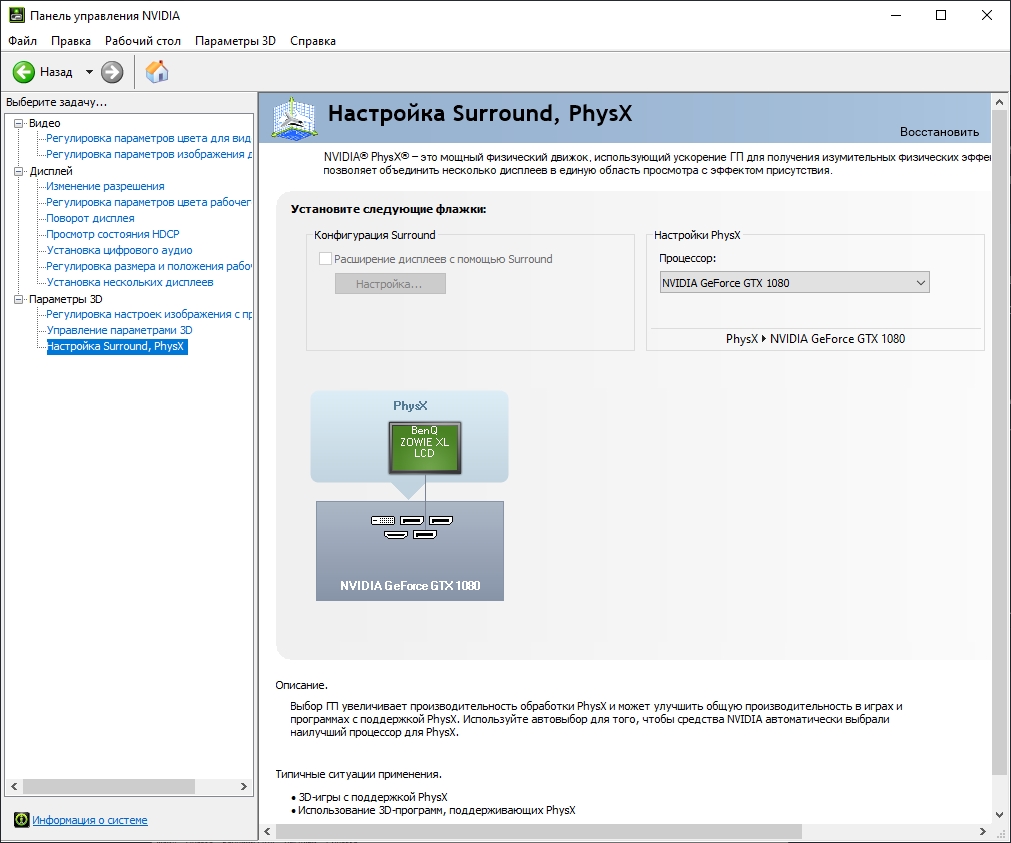Click the Описание. label

301,685
